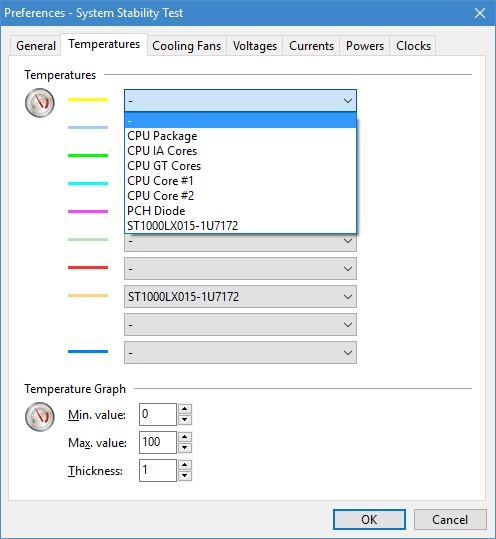Click the Temperature Graph gauge icon
Image resolution: width=496 pixels, height=539 pixels.
pos(40,417)
